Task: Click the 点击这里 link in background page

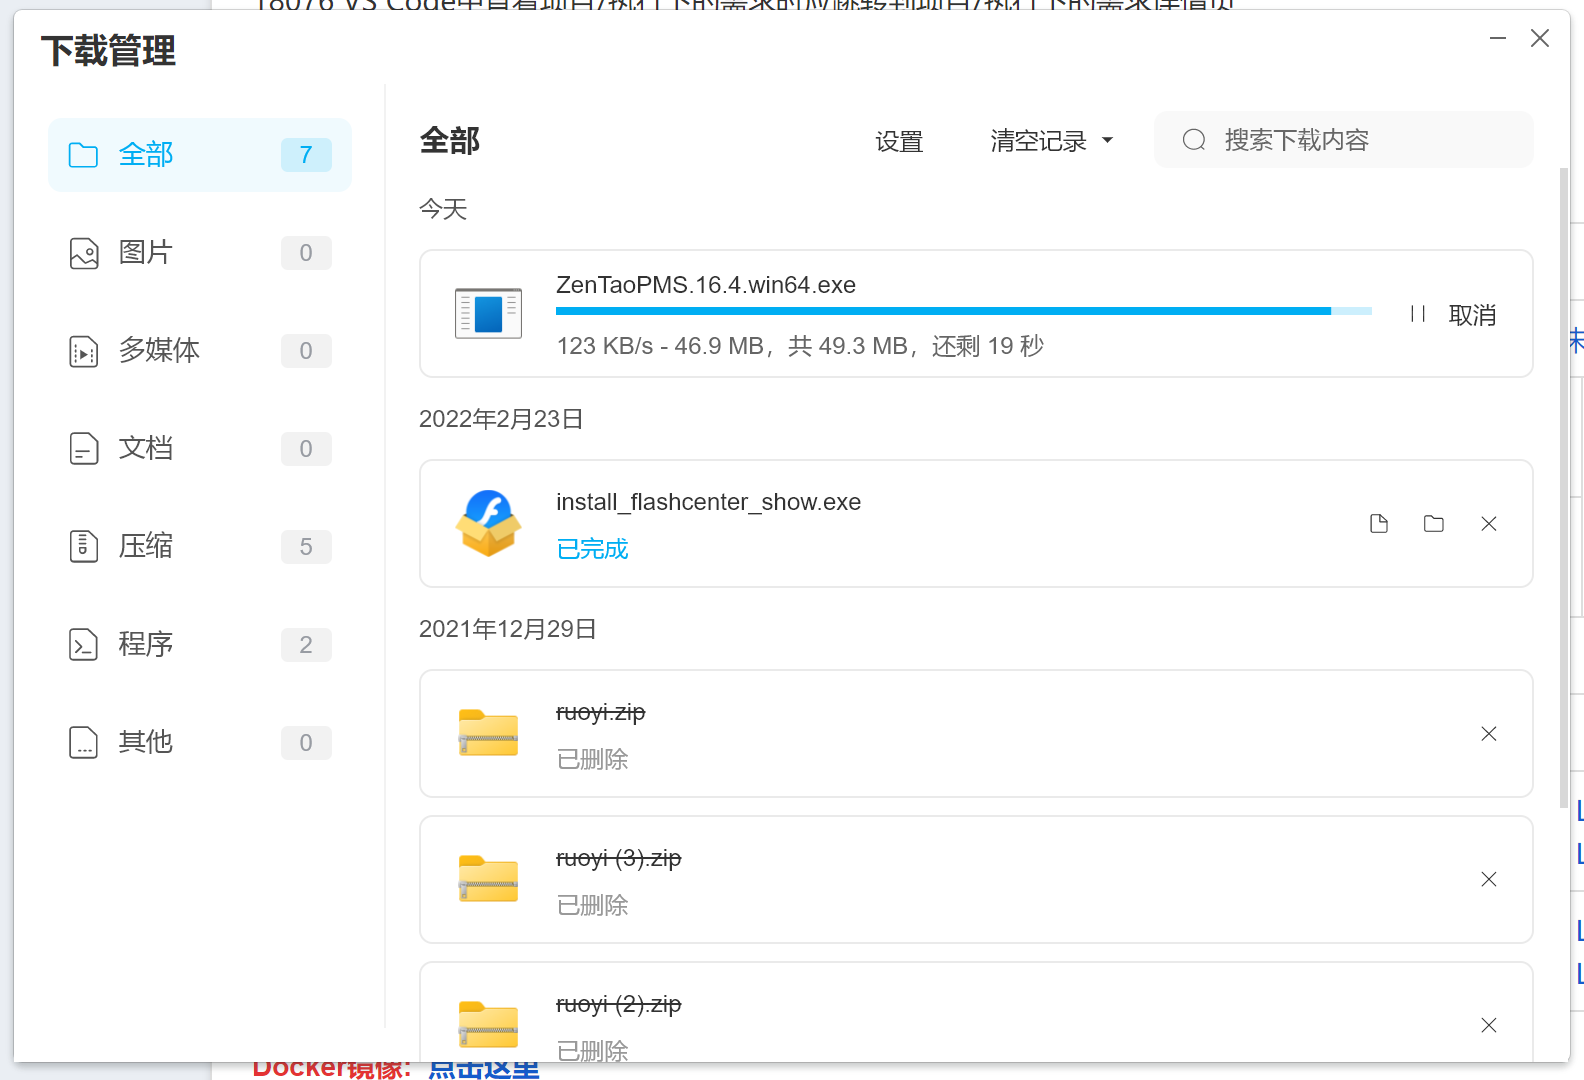Action: (x=484, y=1069)
